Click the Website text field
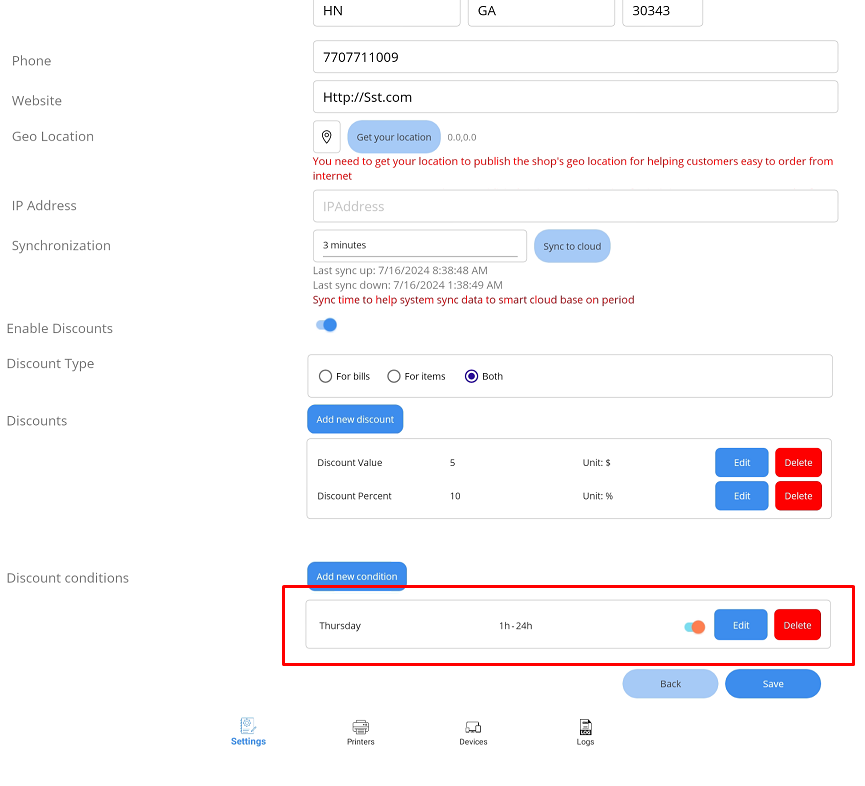Image resolution: width=865 pixels, height=786 pixels. (575, 97)
